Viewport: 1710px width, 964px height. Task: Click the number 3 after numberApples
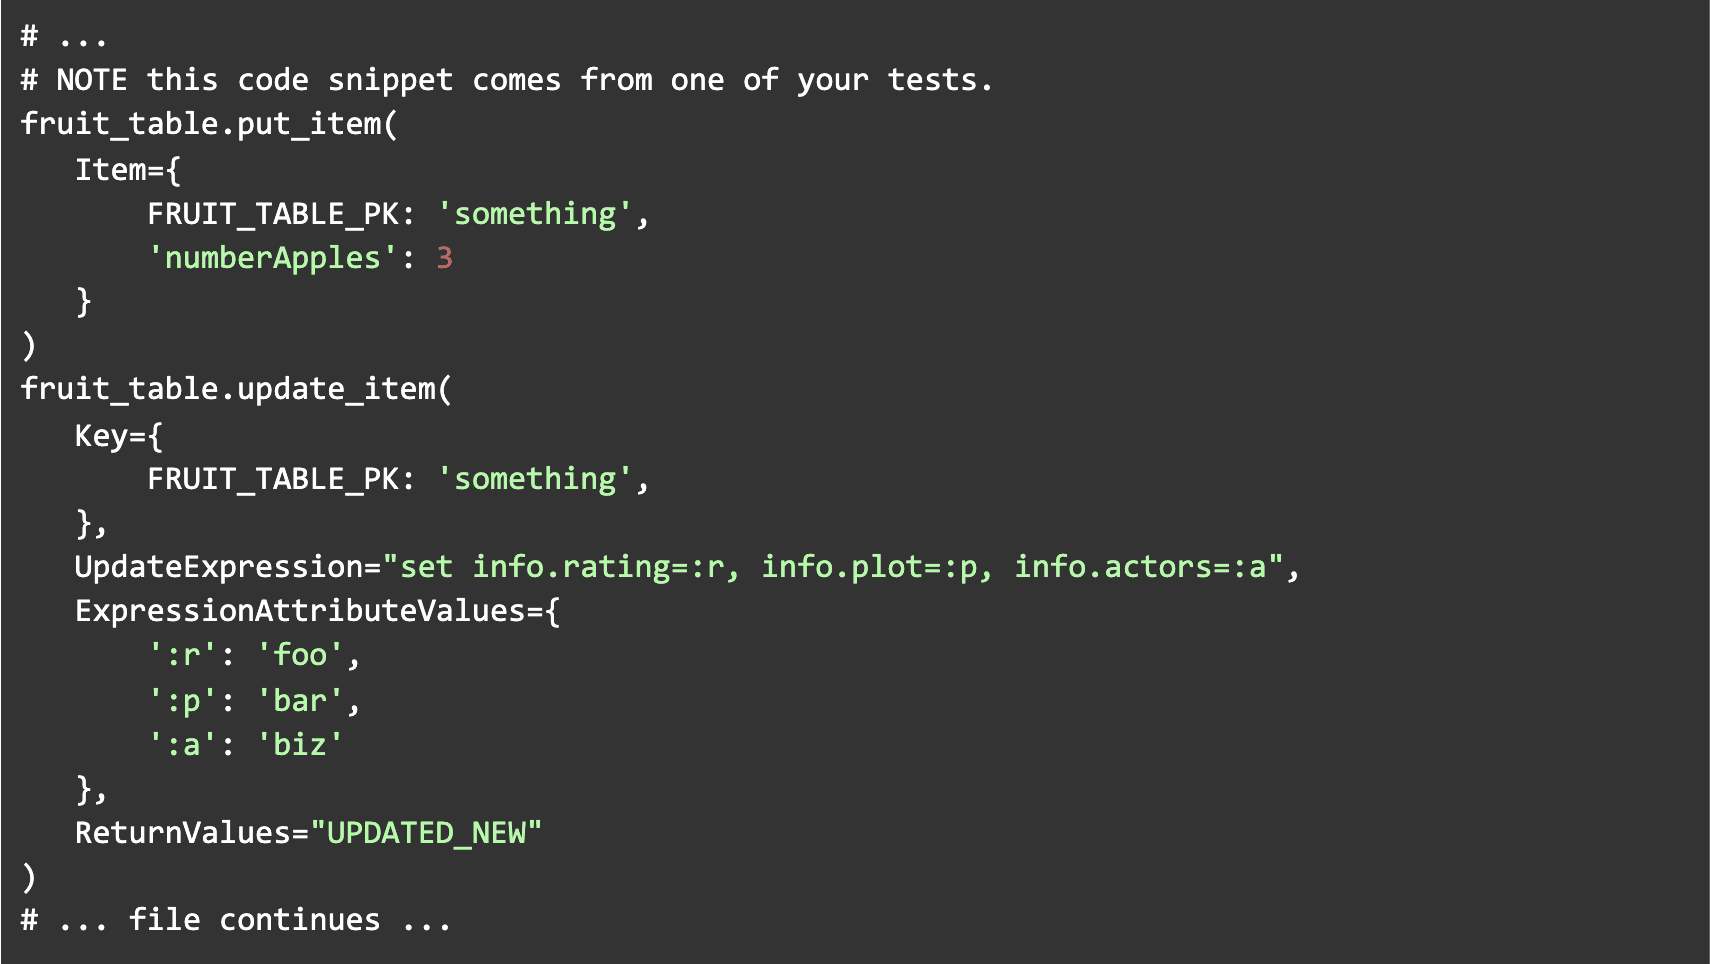click(x=445, y=258)
